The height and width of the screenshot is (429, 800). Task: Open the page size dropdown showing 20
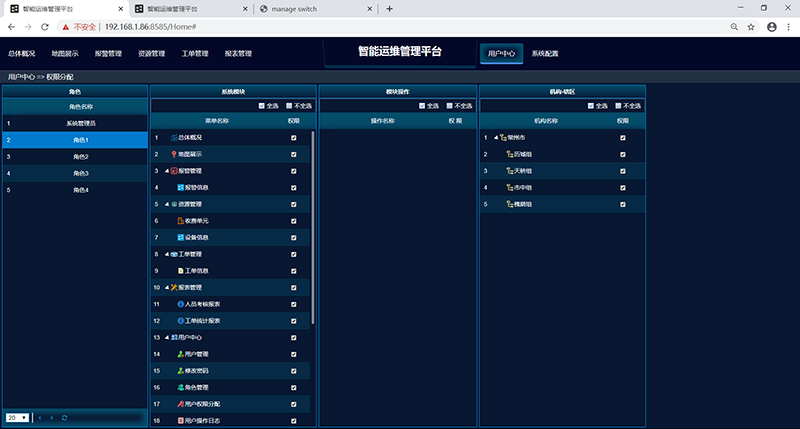coord(17,417)
